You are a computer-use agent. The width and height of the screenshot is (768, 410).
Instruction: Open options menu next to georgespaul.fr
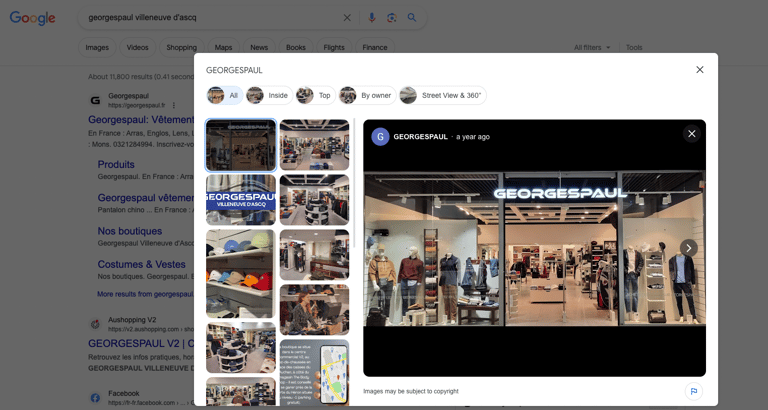pos(173,105)
